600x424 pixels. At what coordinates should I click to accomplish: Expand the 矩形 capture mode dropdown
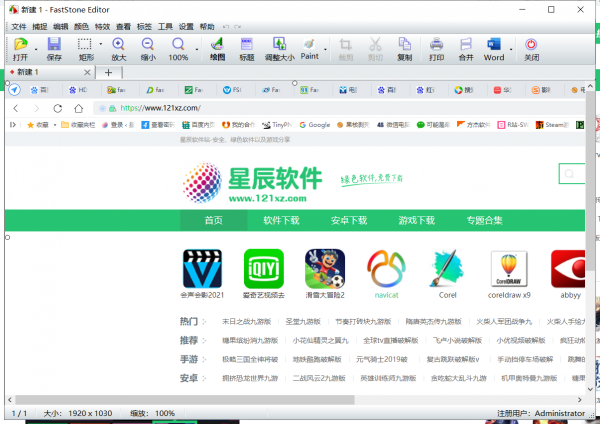coord(101,44)
